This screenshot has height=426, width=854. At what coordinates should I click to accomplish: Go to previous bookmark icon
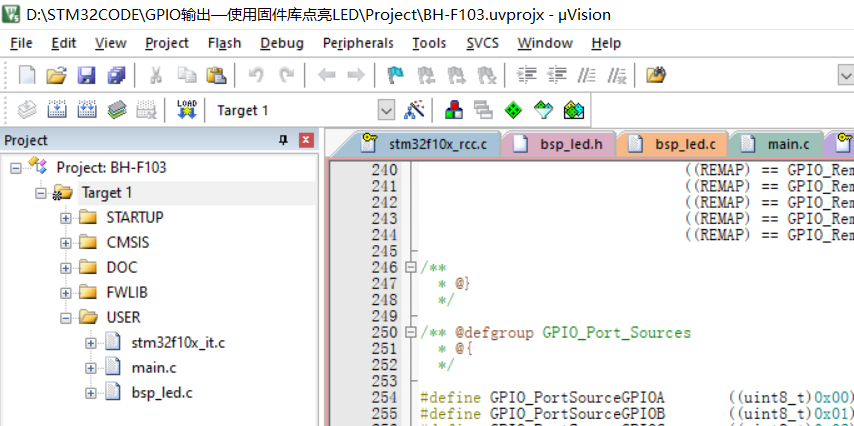pyautogui.click(x=426, y=75)
